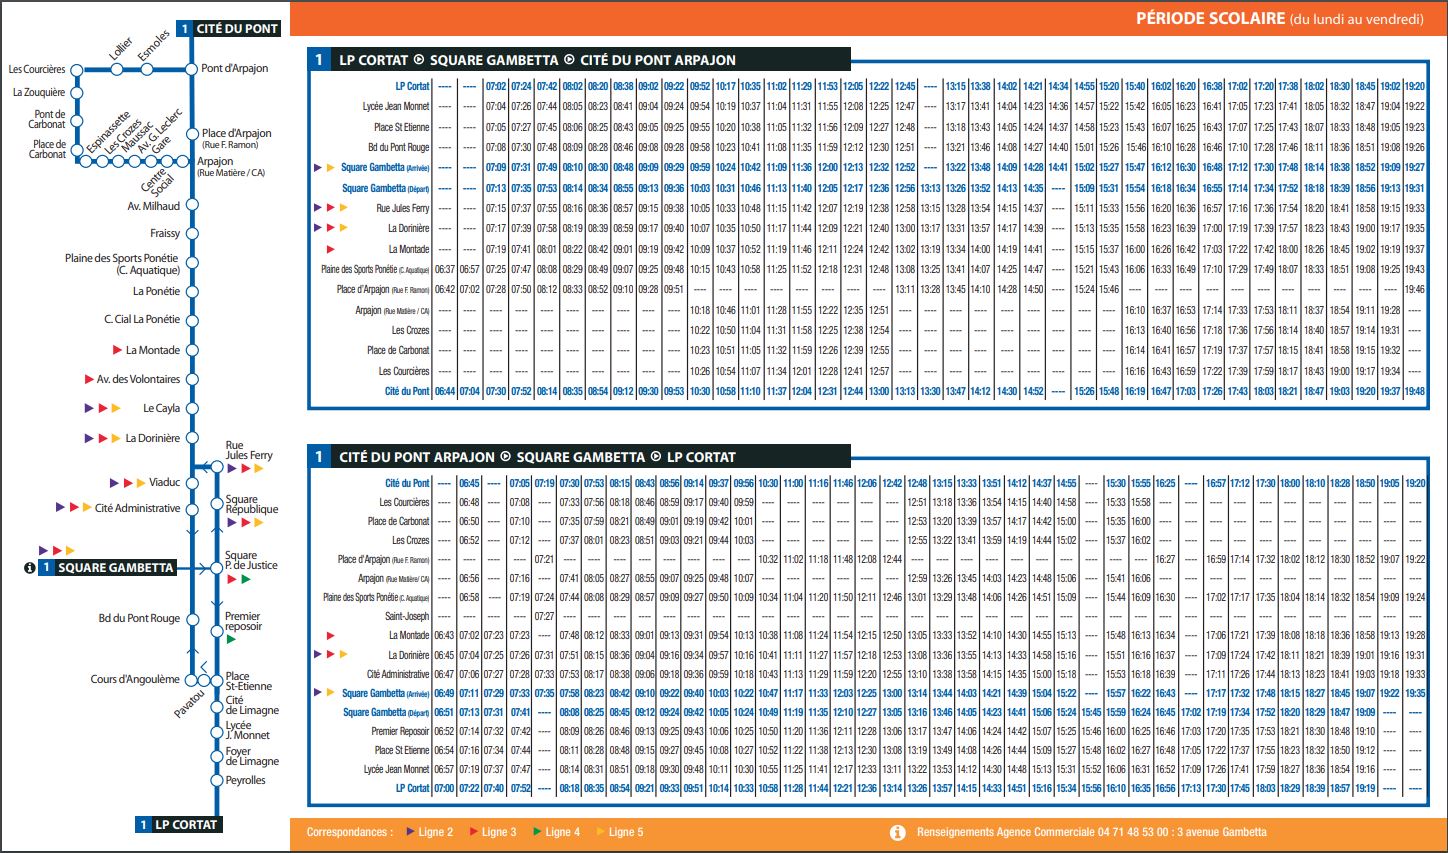Click the line 1 badge beside SQUARE GAMBETTA on map

coord(45,568)
